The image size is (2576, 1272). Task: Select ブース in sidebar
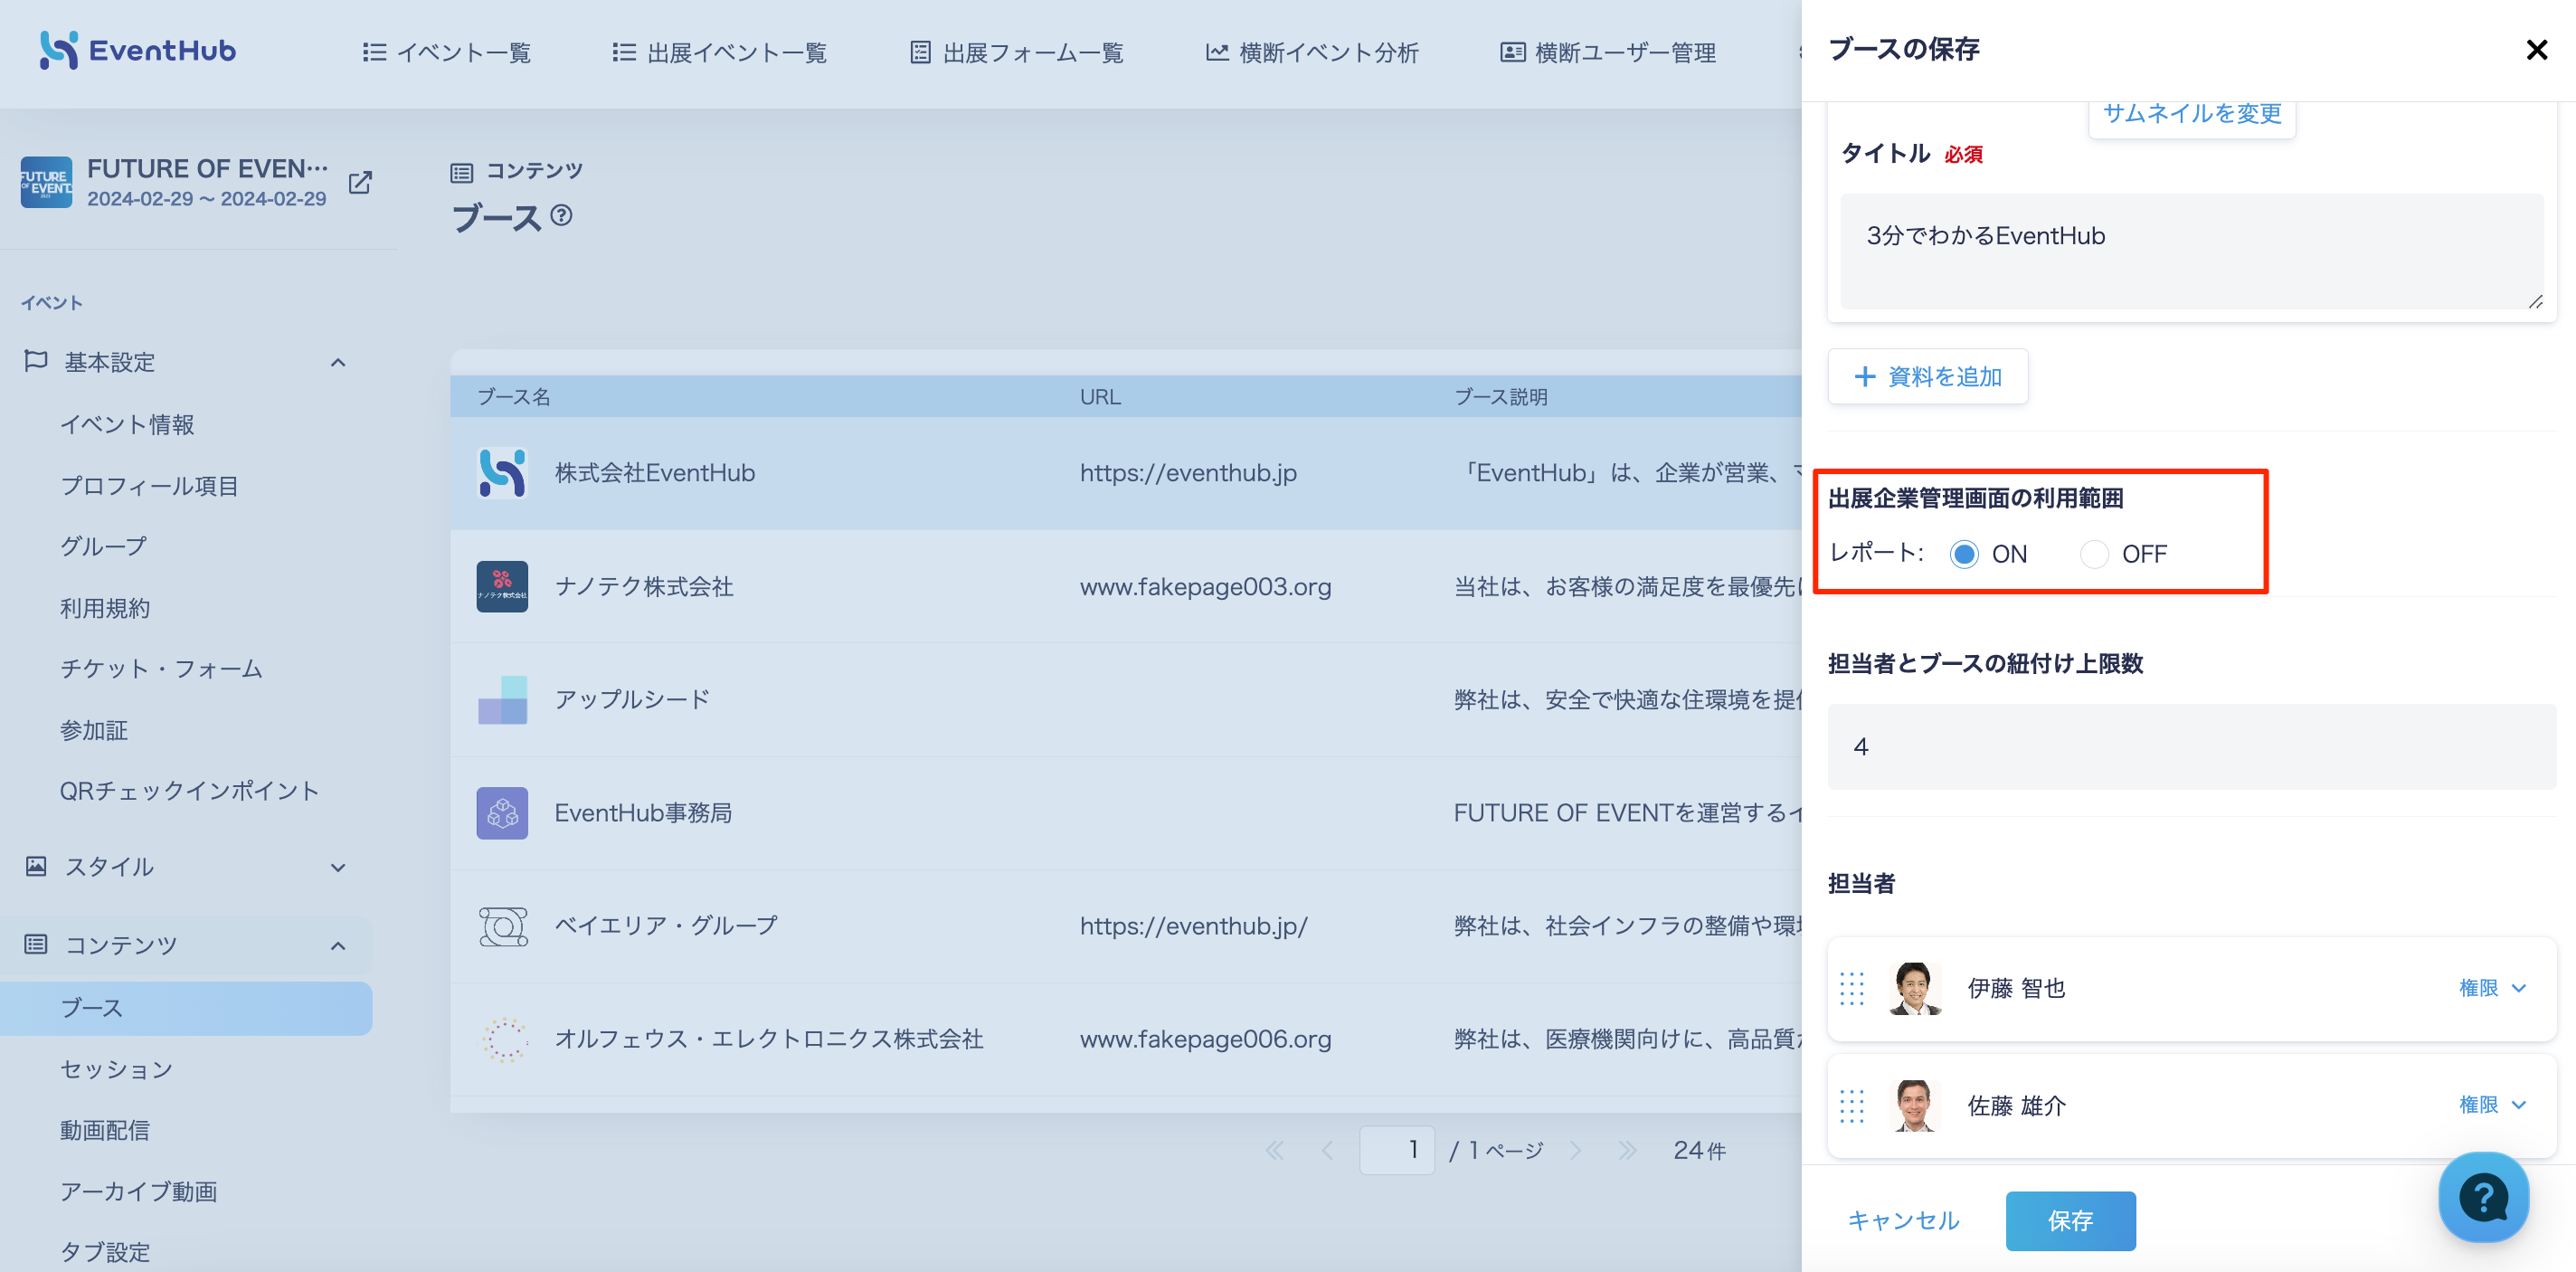[x=186, y=1008]
